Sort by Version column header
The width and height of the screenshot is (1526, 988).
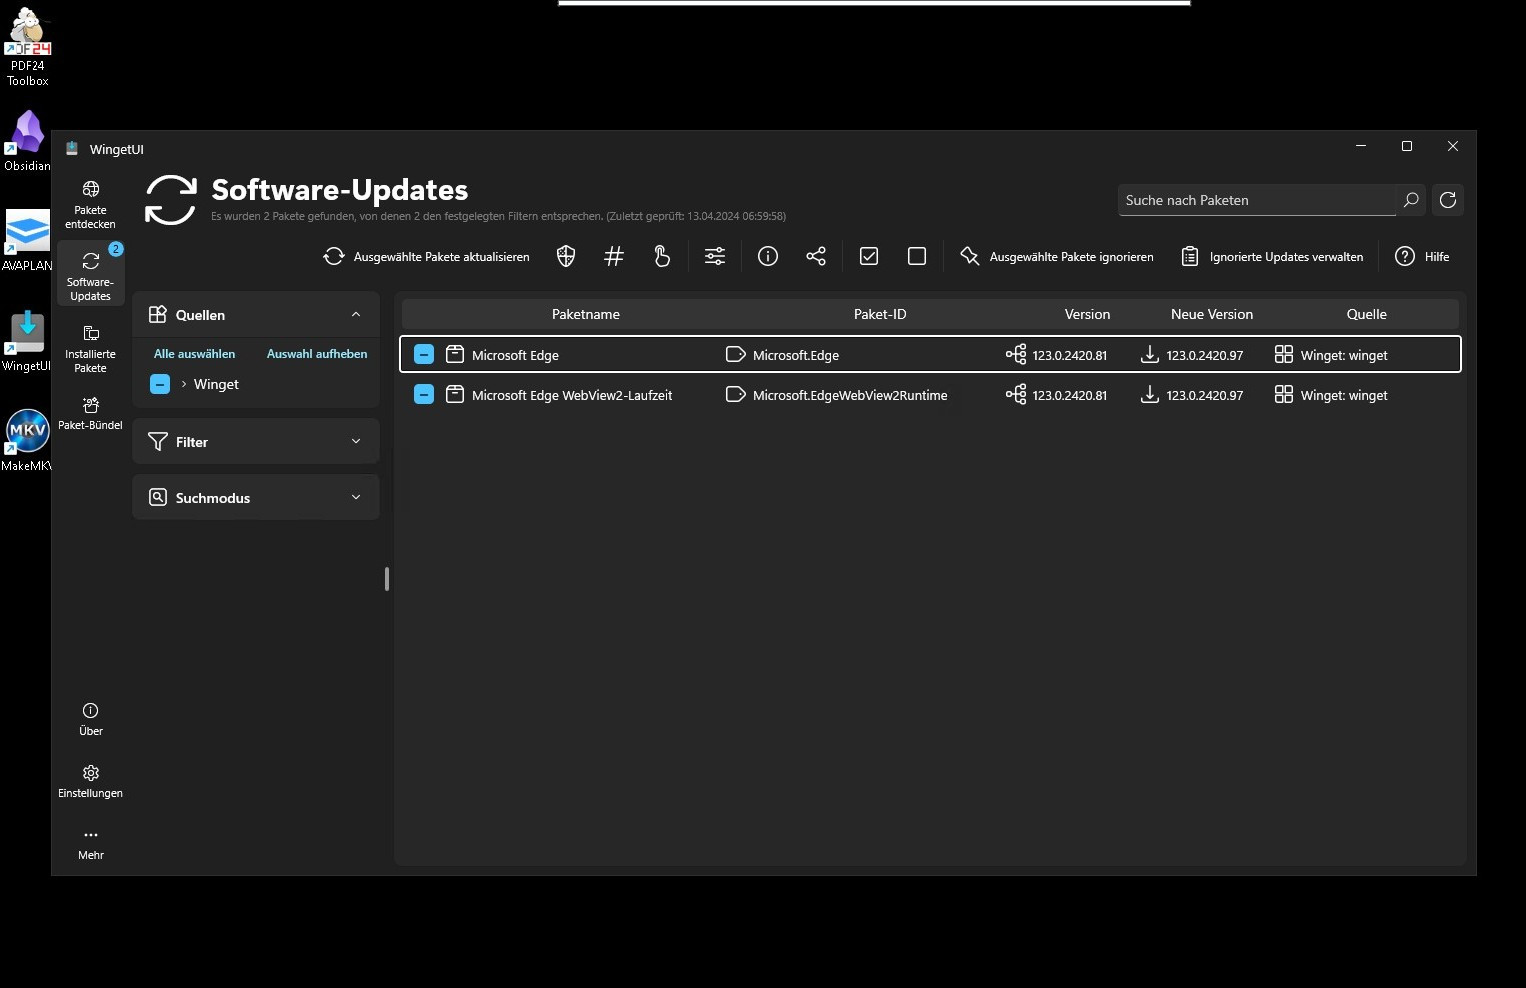(x=1087, y=314)
